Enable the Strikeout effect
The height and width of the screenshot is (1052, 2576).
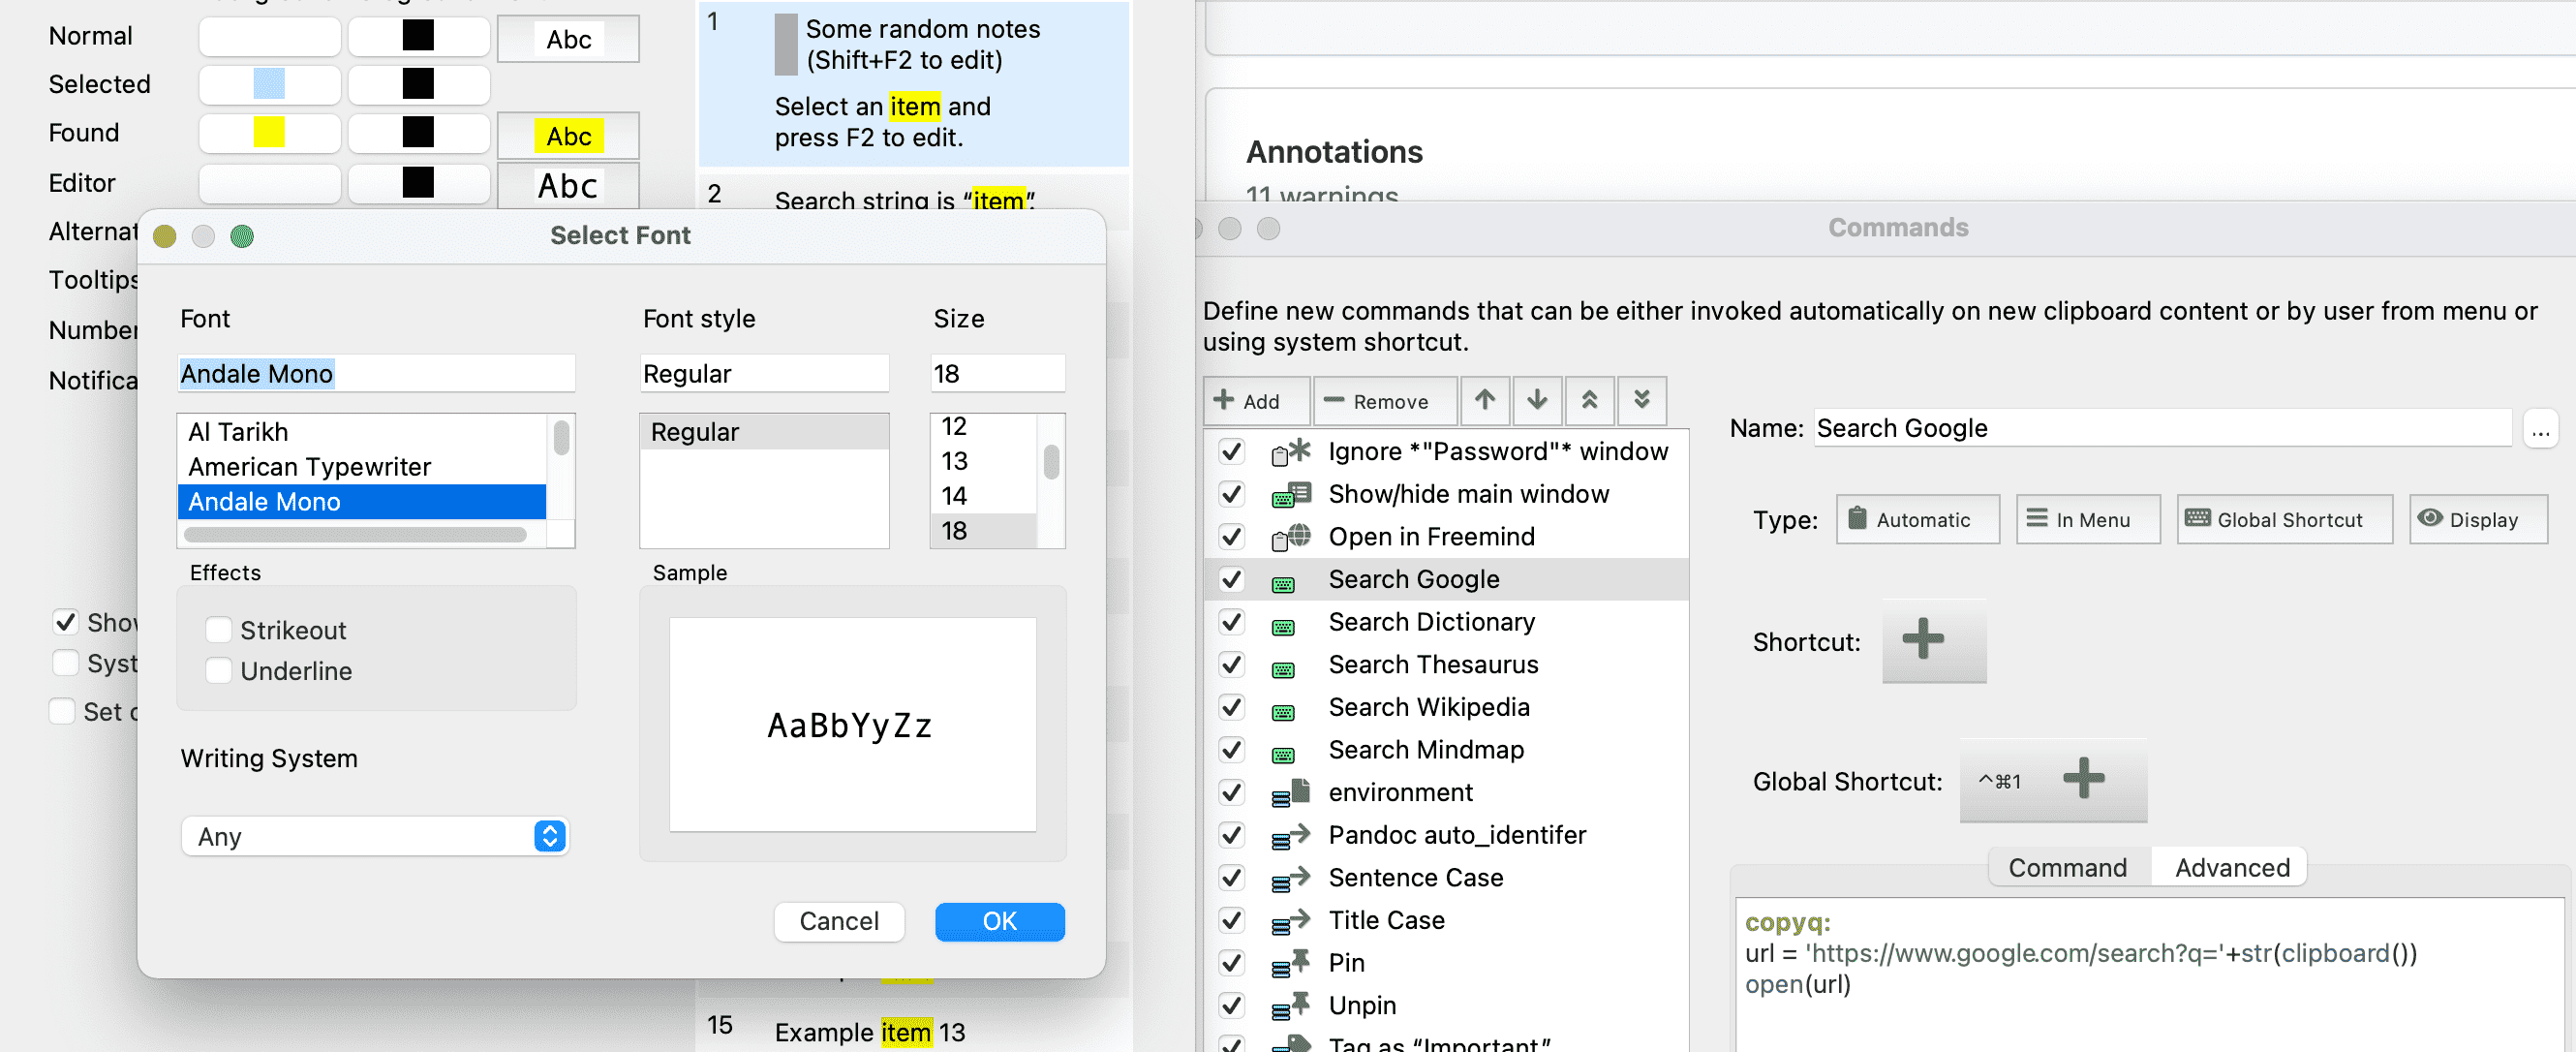[x=219, y=630]
